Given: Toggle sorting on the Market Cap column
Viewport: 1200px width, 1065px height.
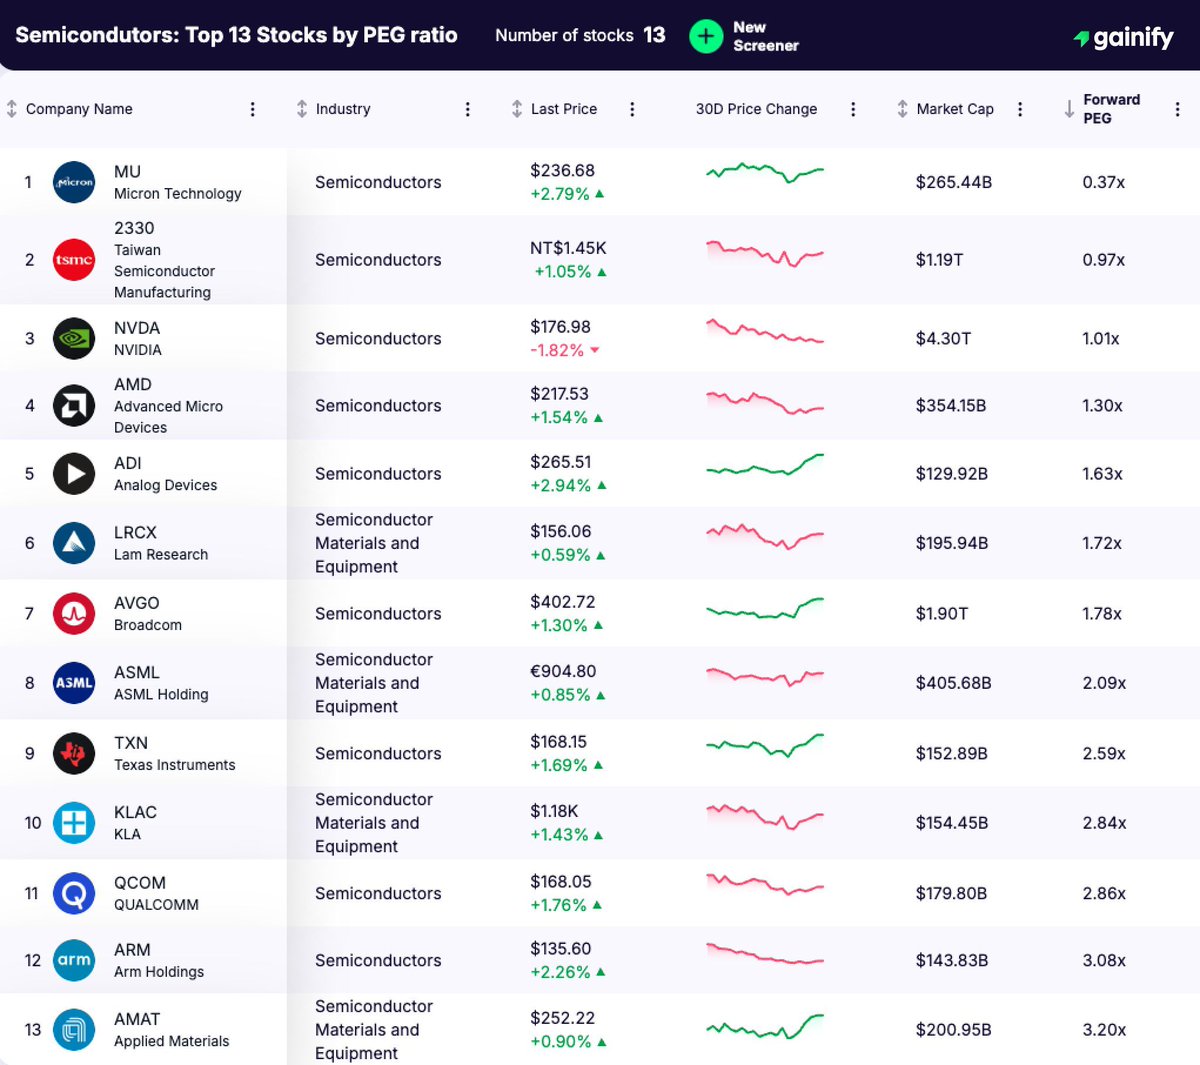Looking at the screenshot, I should 901,109.
